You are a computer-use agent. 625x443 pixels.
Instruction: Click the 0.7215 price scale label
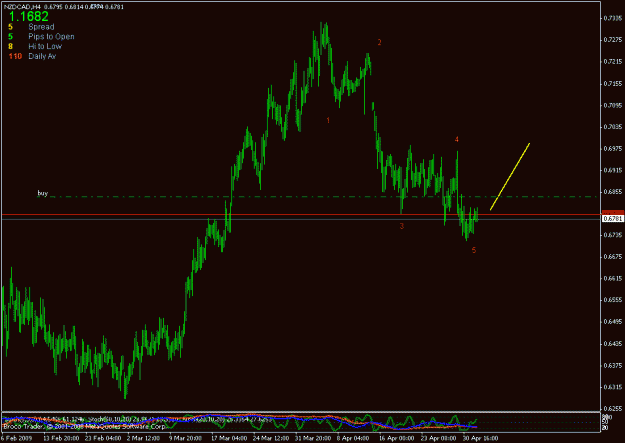tap(613, 61)
